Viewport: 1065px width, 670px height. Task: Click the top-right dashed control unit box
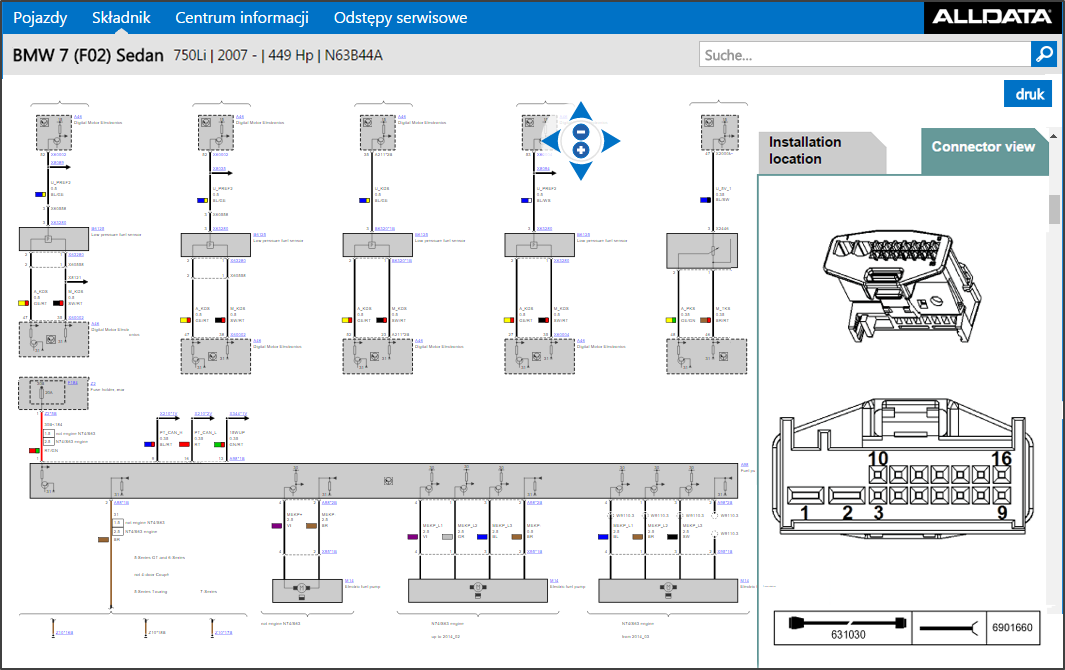pyautogui.click(x=720, y=133)
